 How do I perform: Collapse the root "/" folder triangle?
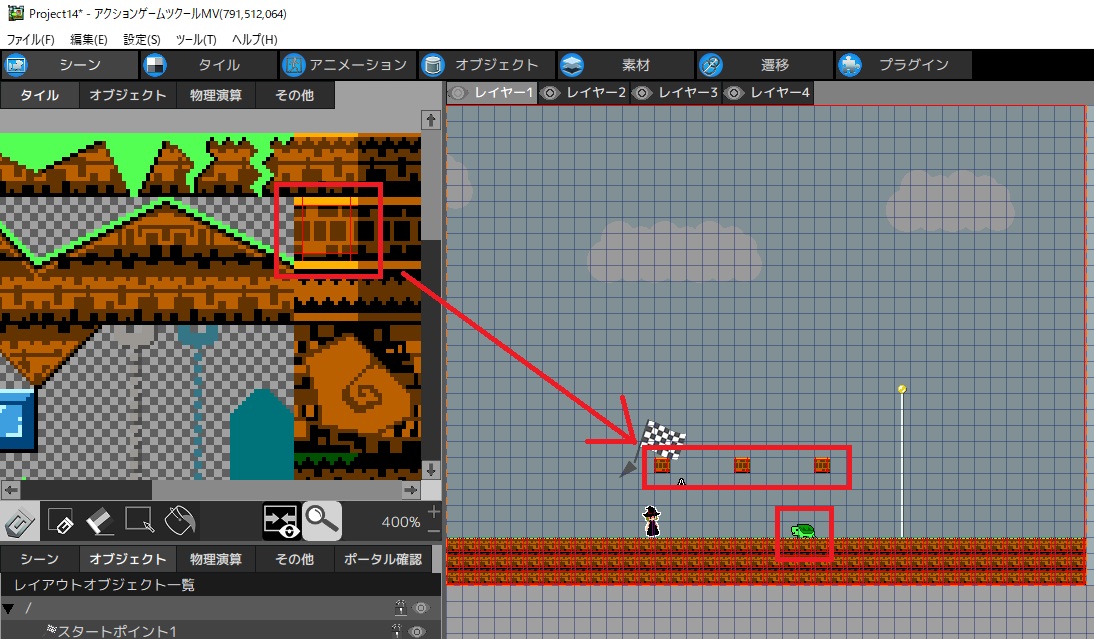tap(8, 608)
